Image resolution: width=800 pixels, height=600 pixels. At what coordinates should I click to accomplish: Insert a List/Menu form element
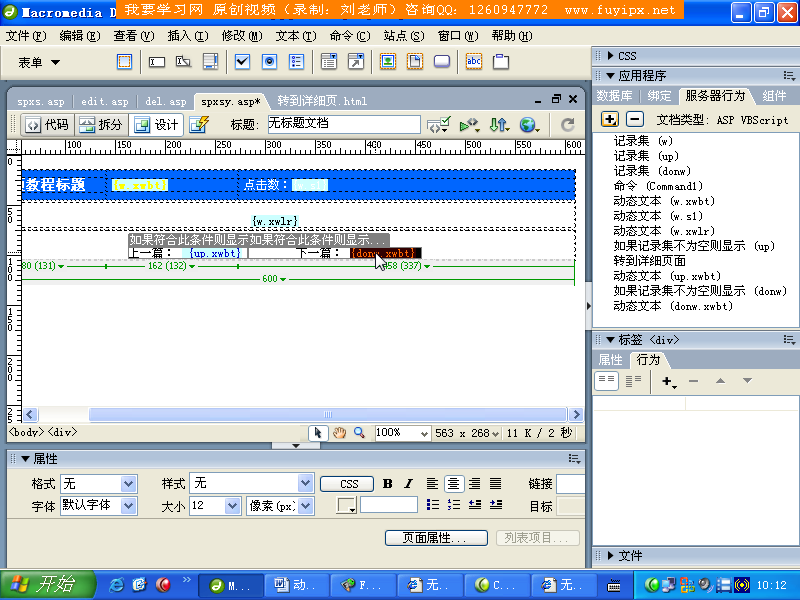click(329, 62)
